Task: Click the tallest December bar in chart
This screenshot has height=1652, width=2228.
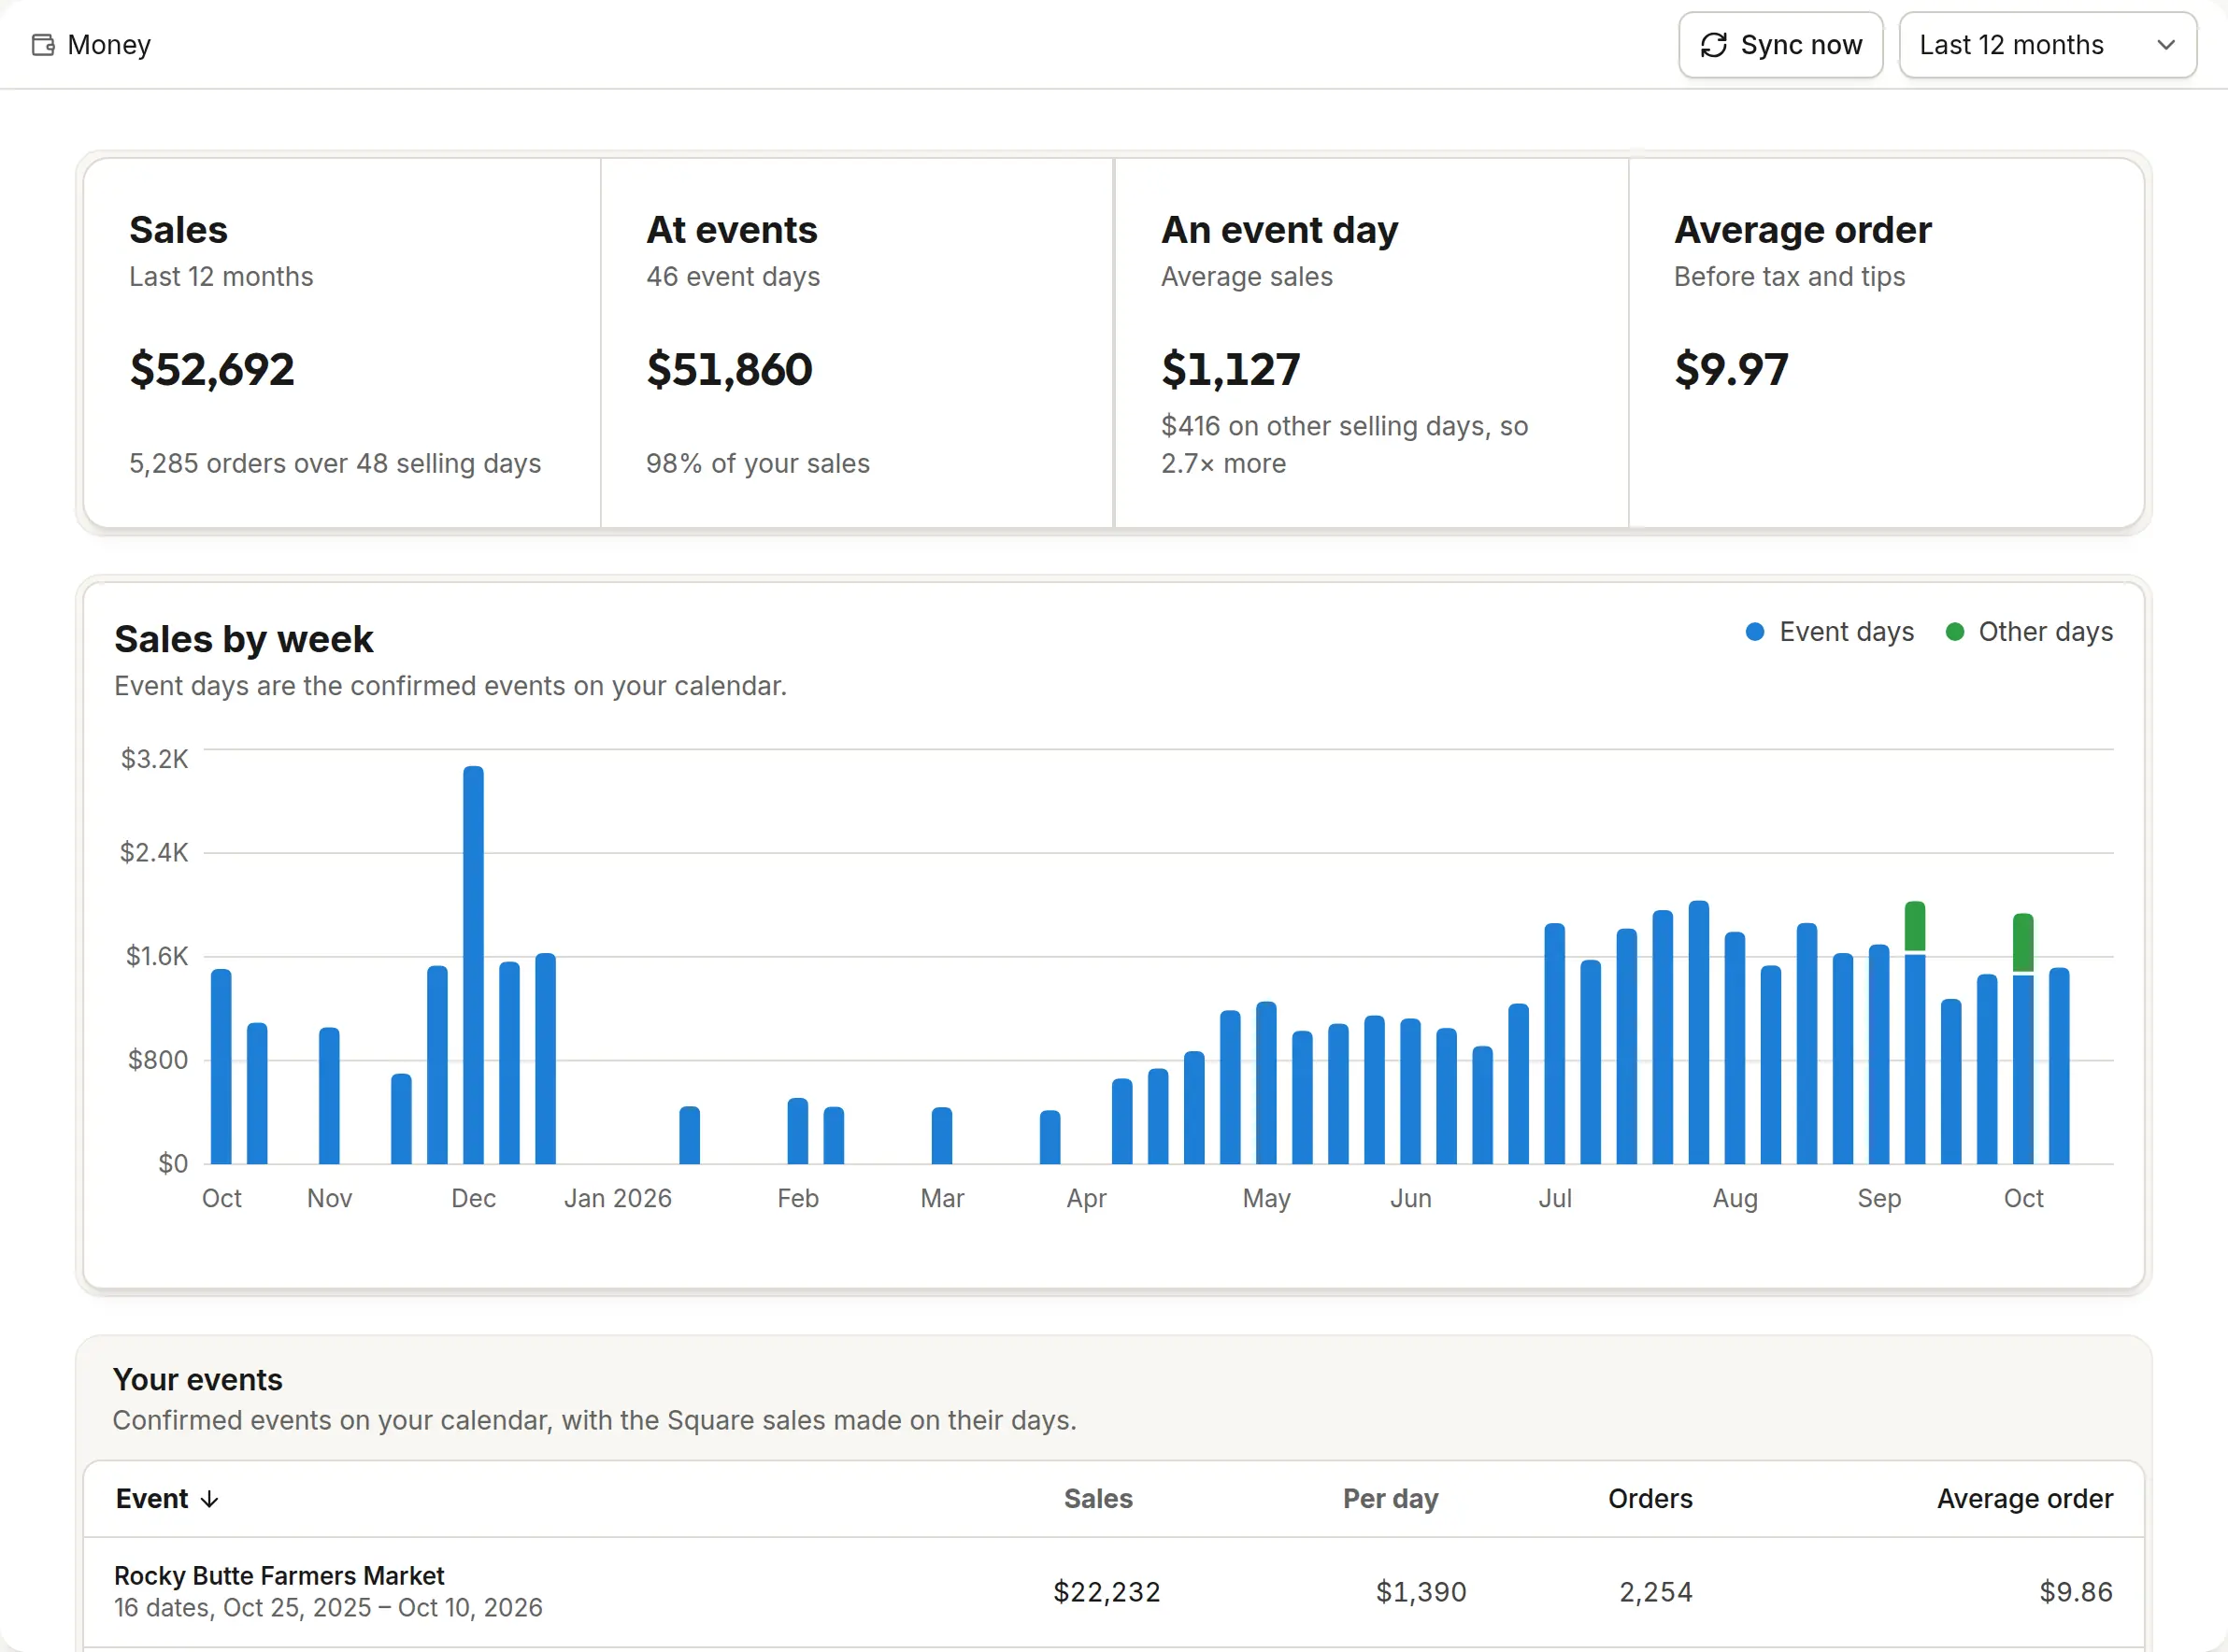Action: point(473,964)
